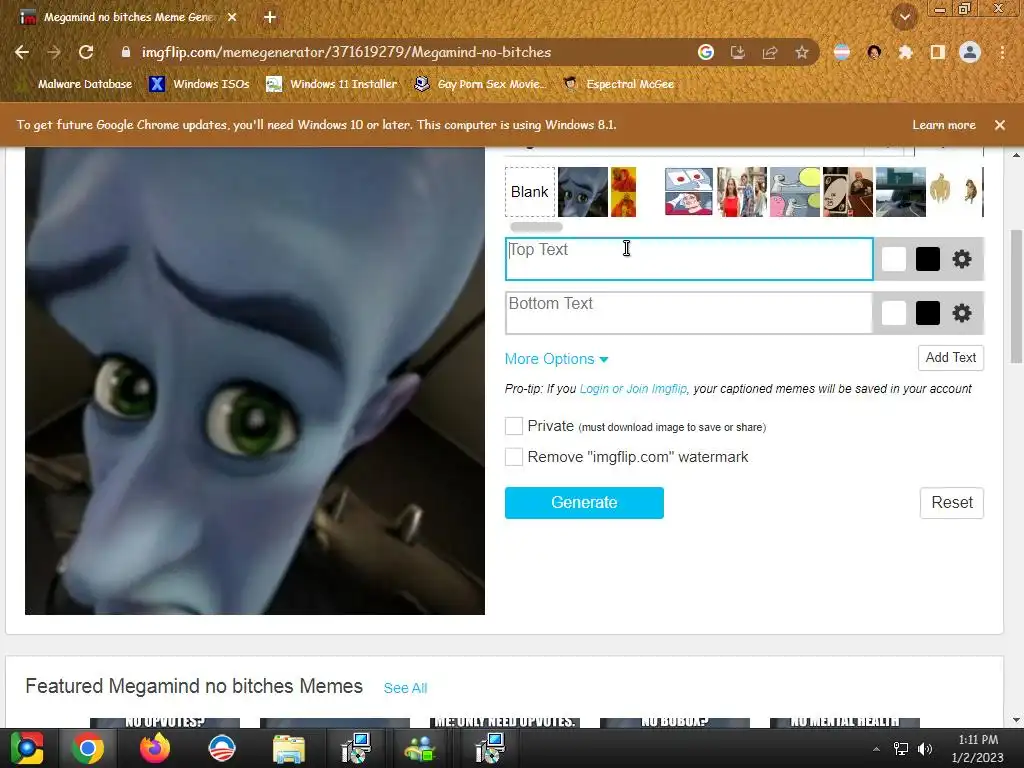This screenshot has width=1024, height=768.
Task: Follow the Login or Join Imgflip link
Action: pos(633,389)
